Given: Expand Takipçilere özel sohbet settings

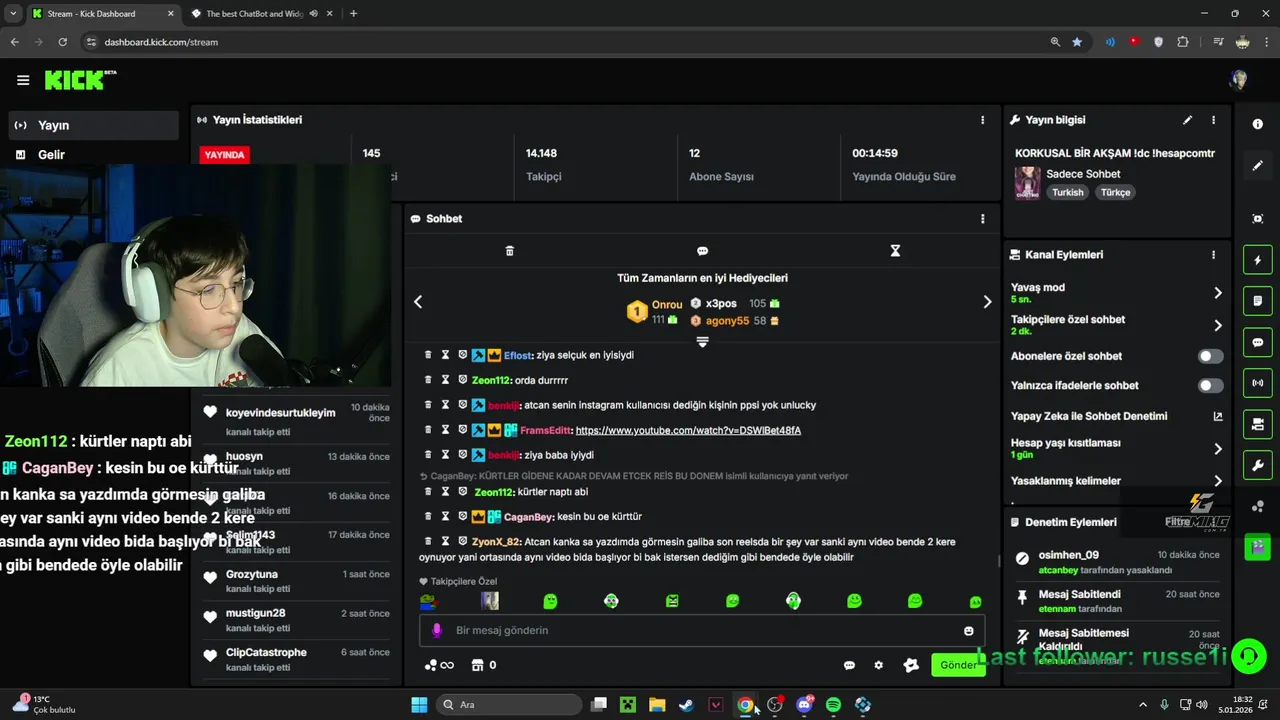Looking at the screenshot, I should pos(1116,325).
